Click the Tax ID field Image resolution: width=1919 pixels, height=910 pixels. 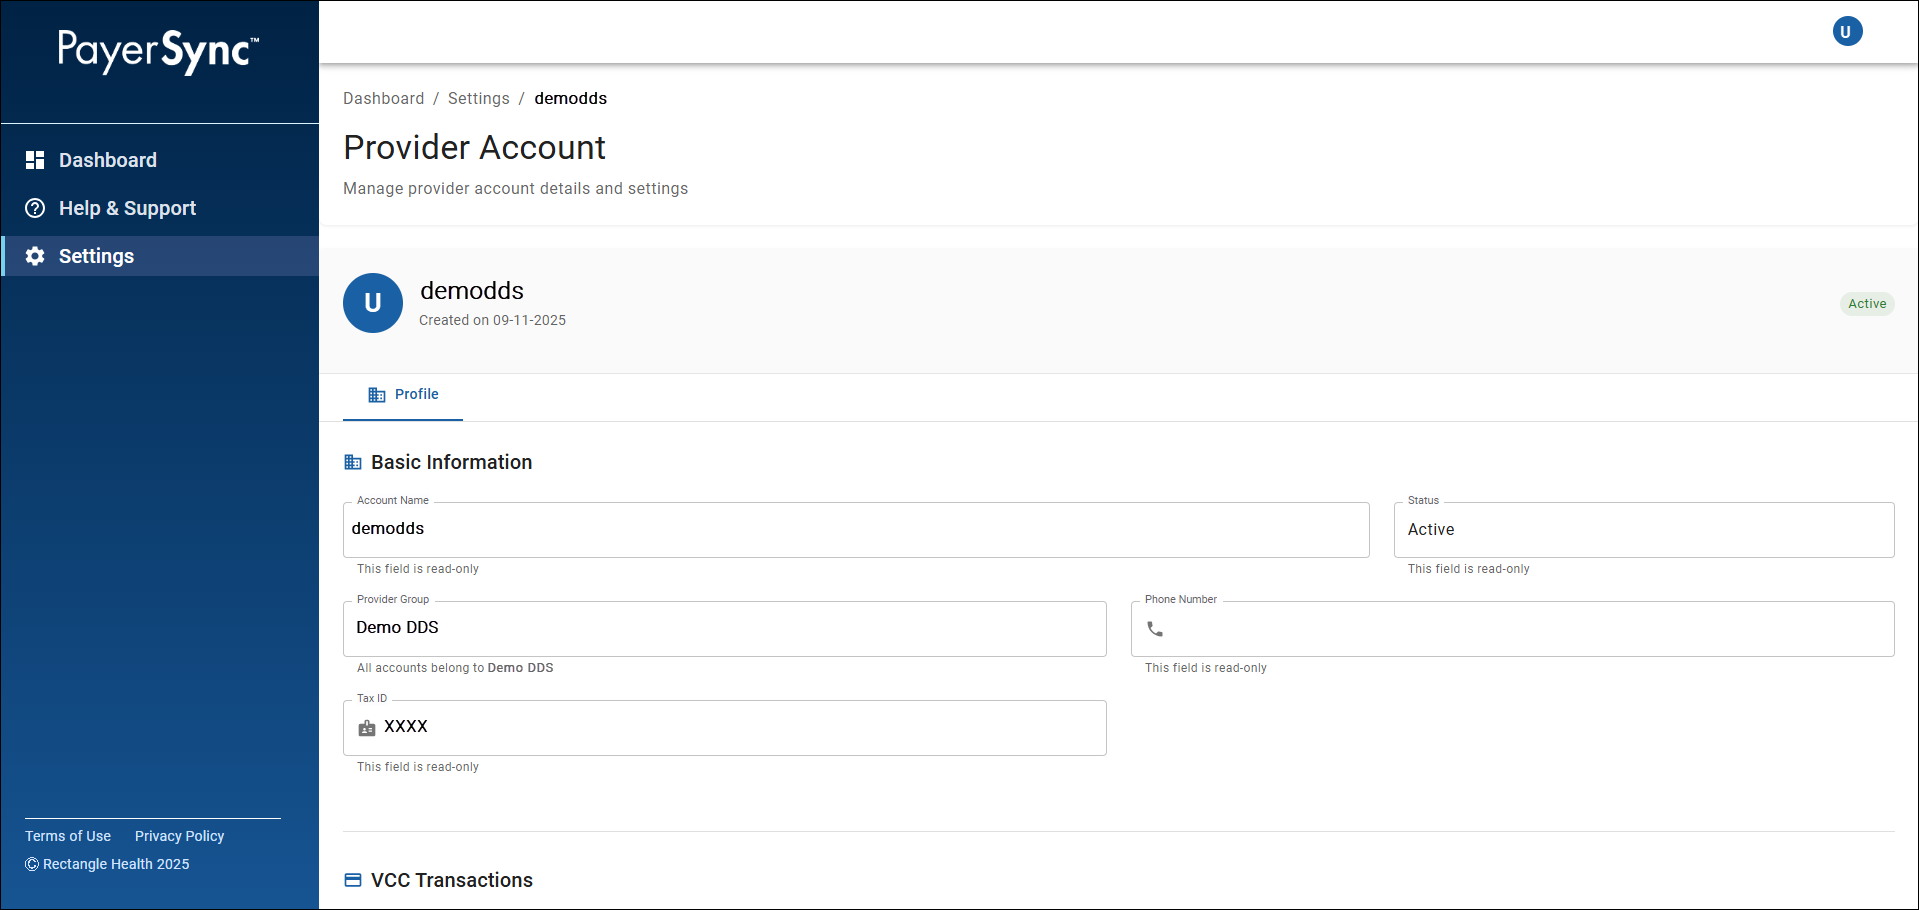pyautogui.click(x=725, y=728)
